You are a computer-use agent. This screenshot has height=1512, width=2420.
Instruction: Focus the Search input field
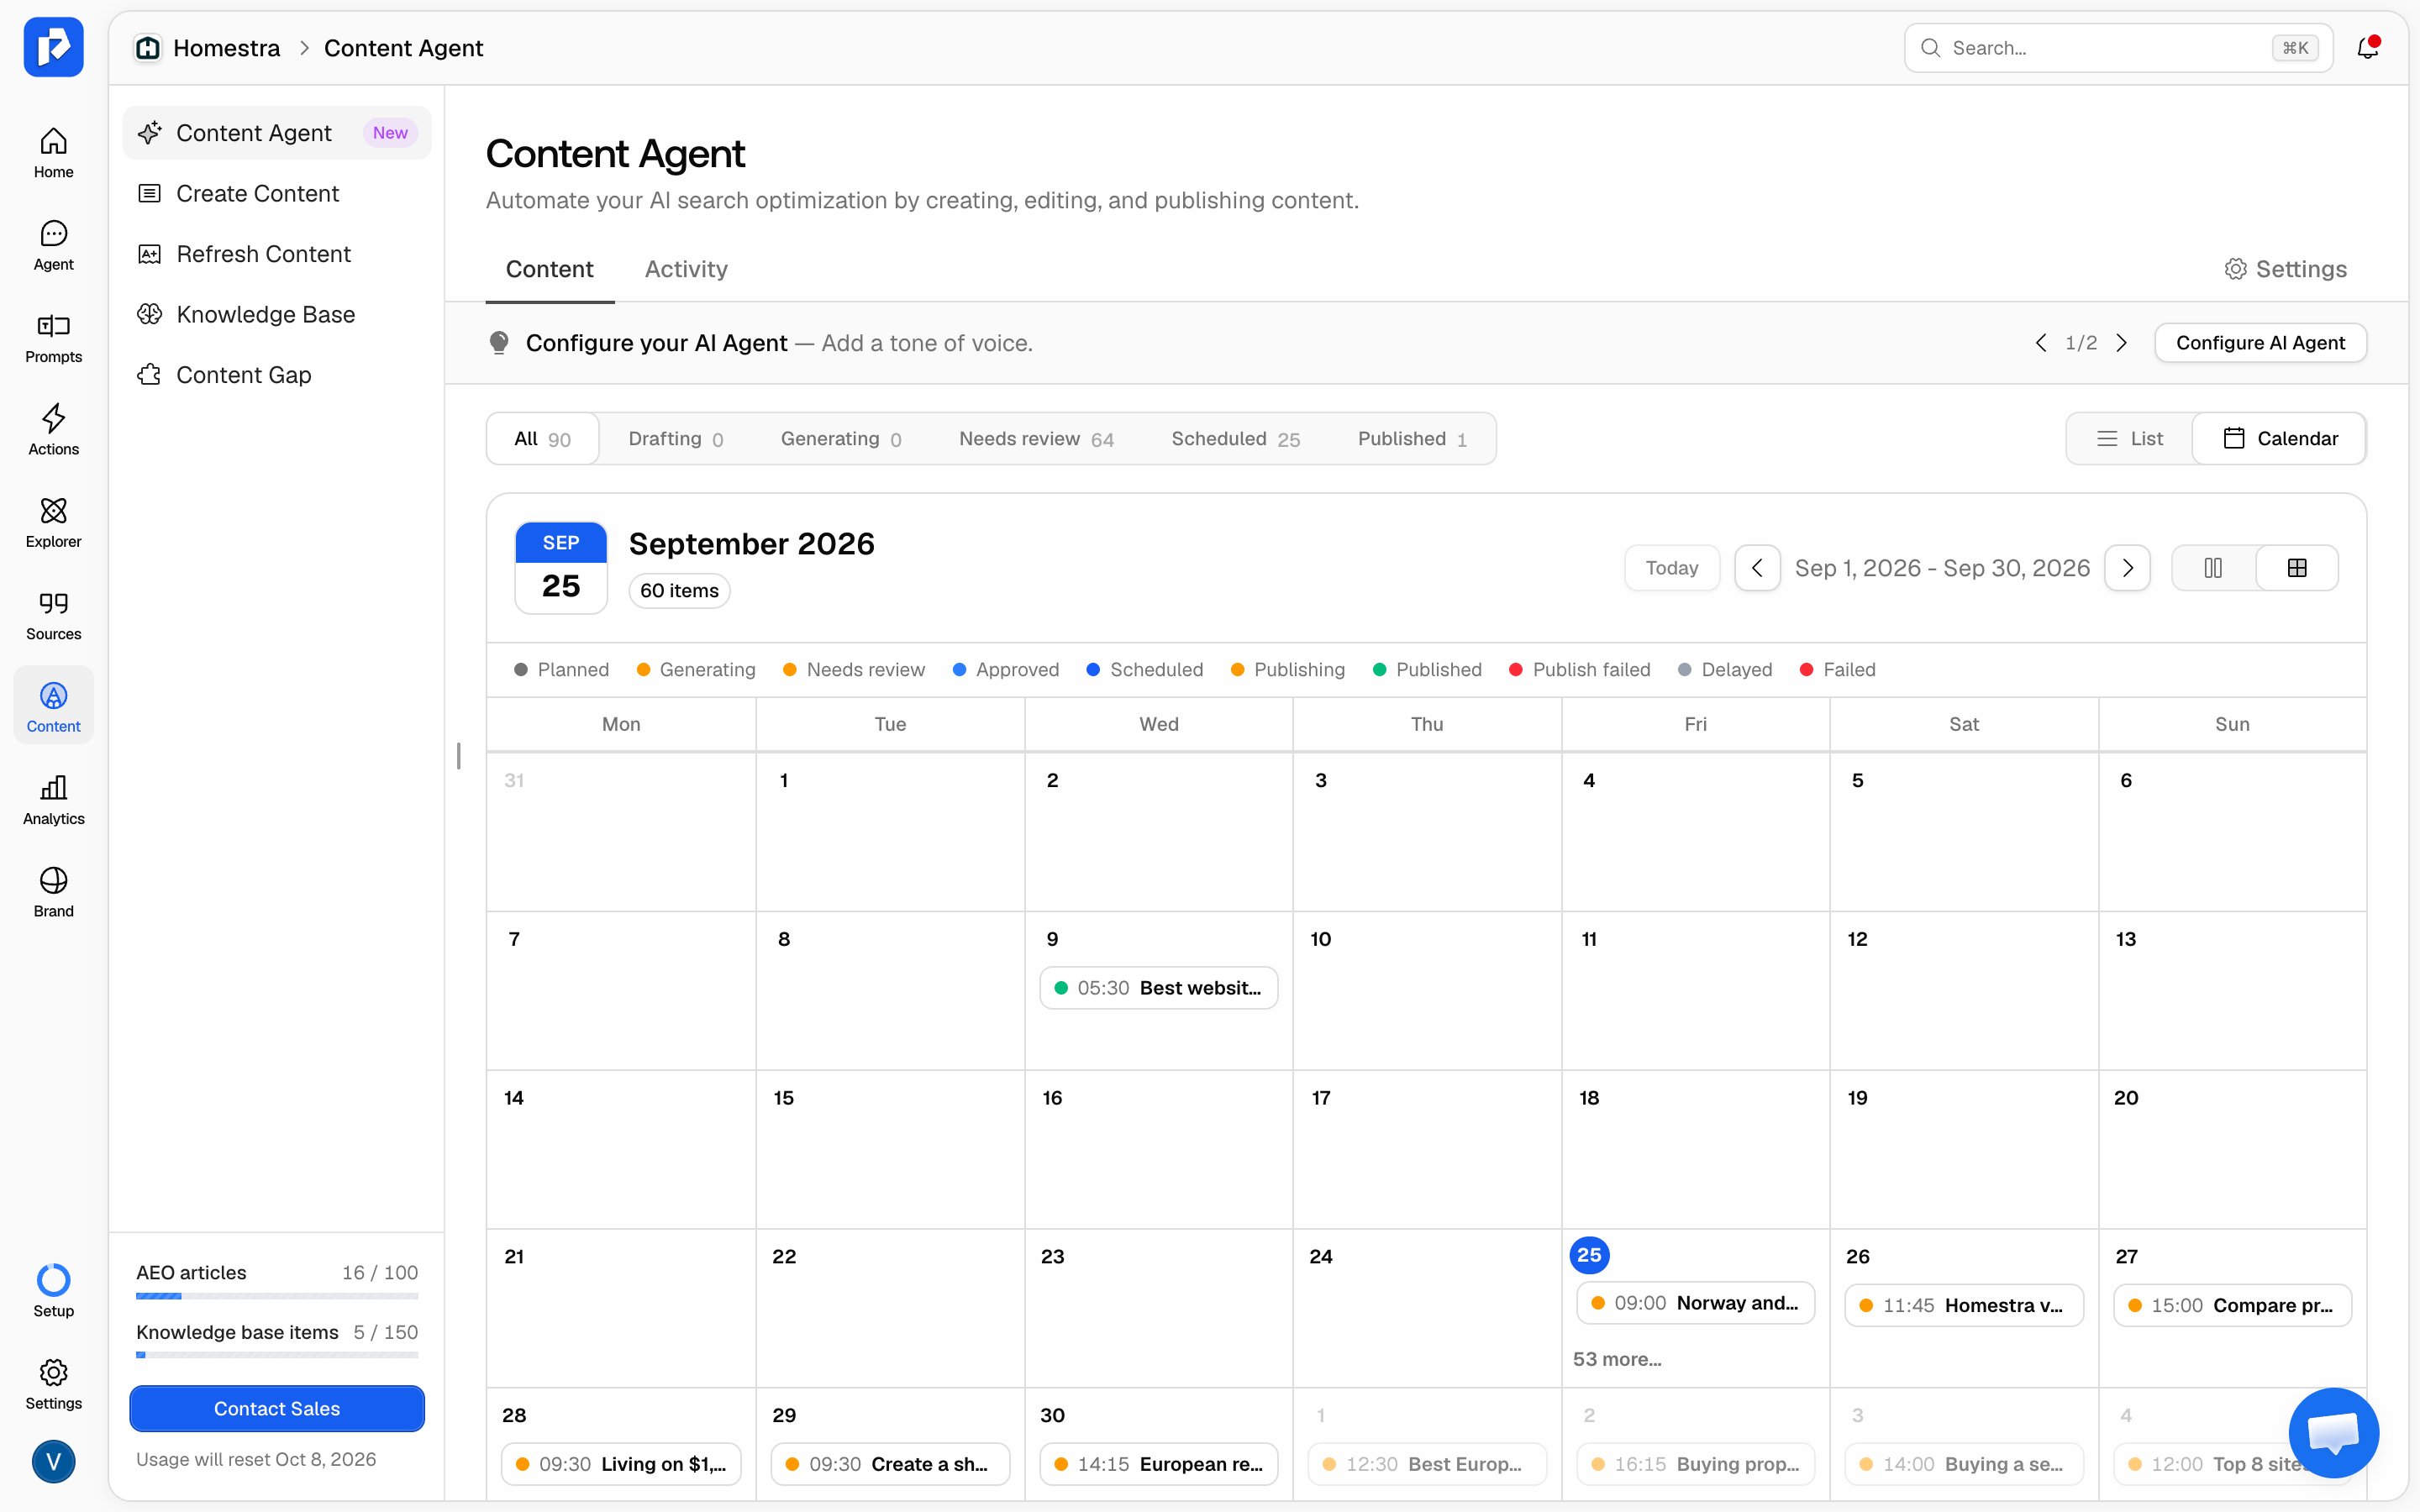2118,47
